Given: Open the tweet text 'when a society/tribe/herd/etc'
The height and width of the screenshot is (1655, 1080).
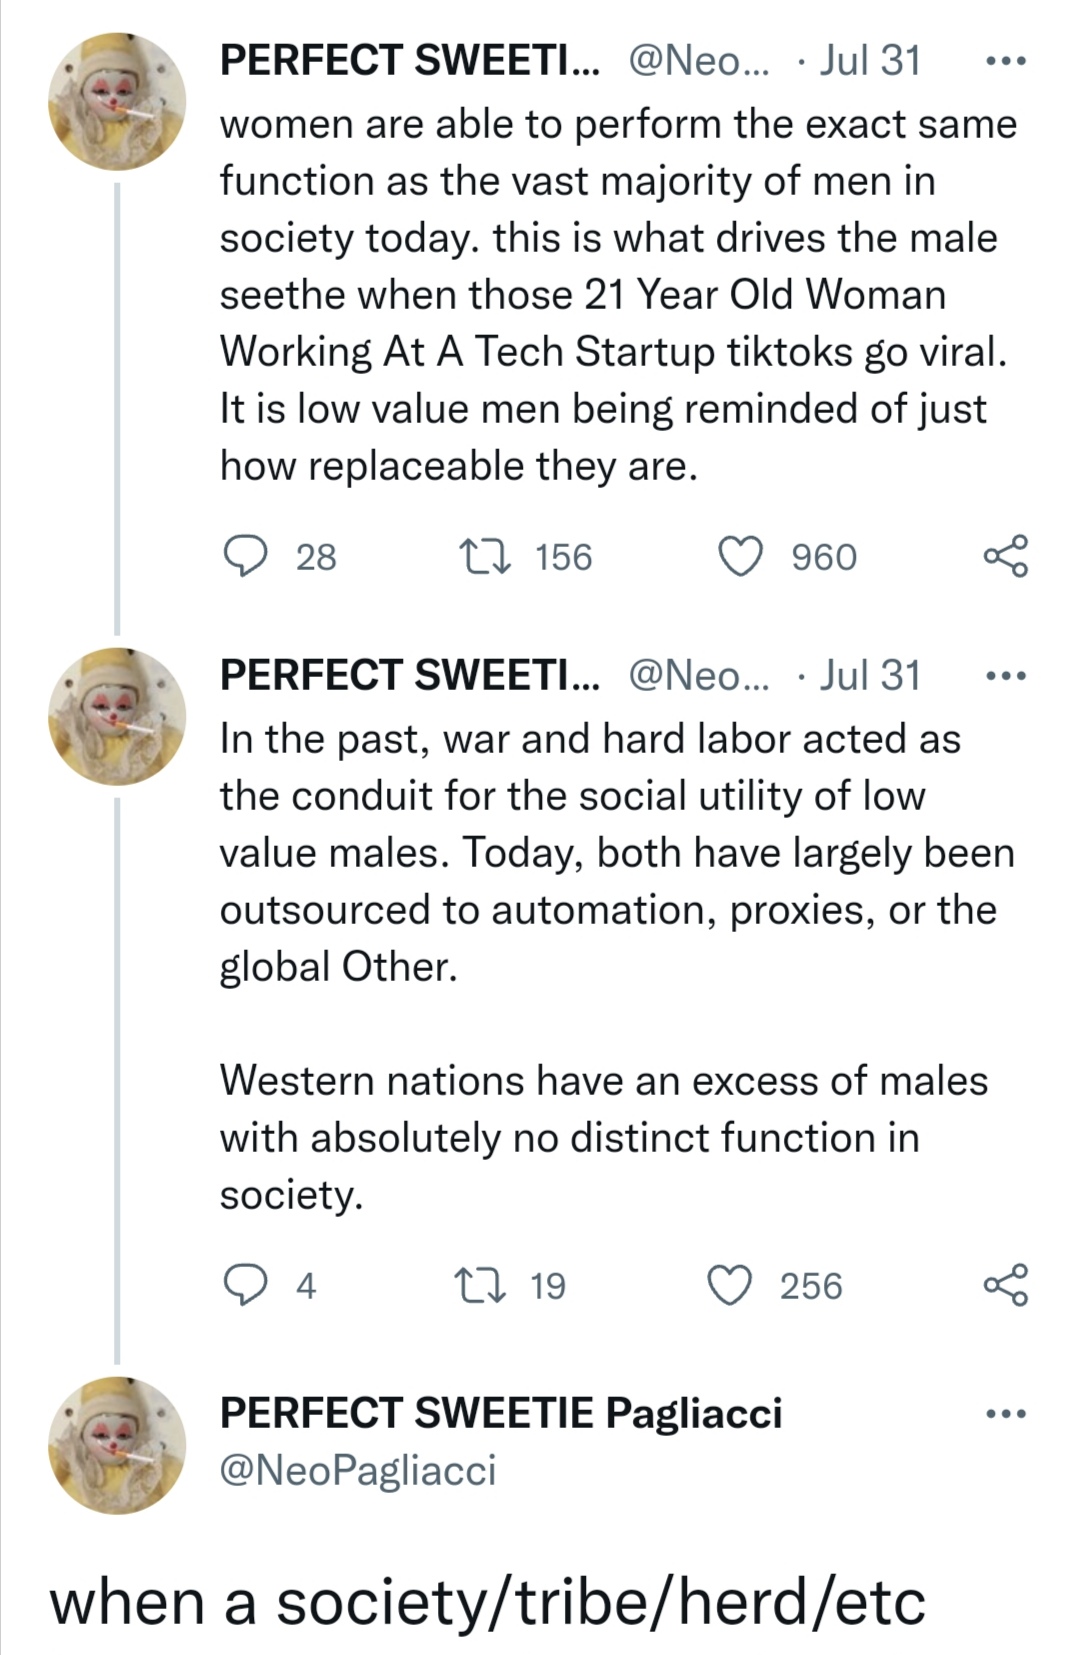Looking at the screenshot, I should coord(487,1602).
